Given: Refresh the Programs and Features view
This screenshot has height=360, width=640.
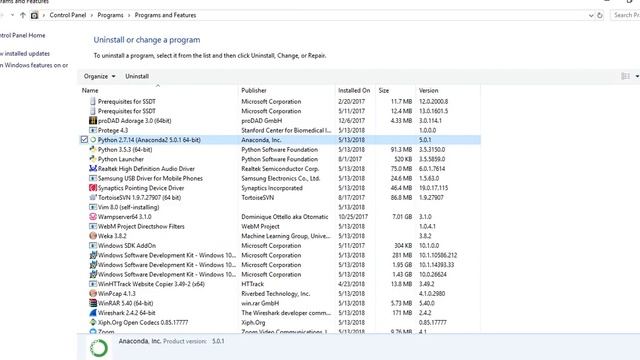Looking at the screenshot, I should [600, 15].
